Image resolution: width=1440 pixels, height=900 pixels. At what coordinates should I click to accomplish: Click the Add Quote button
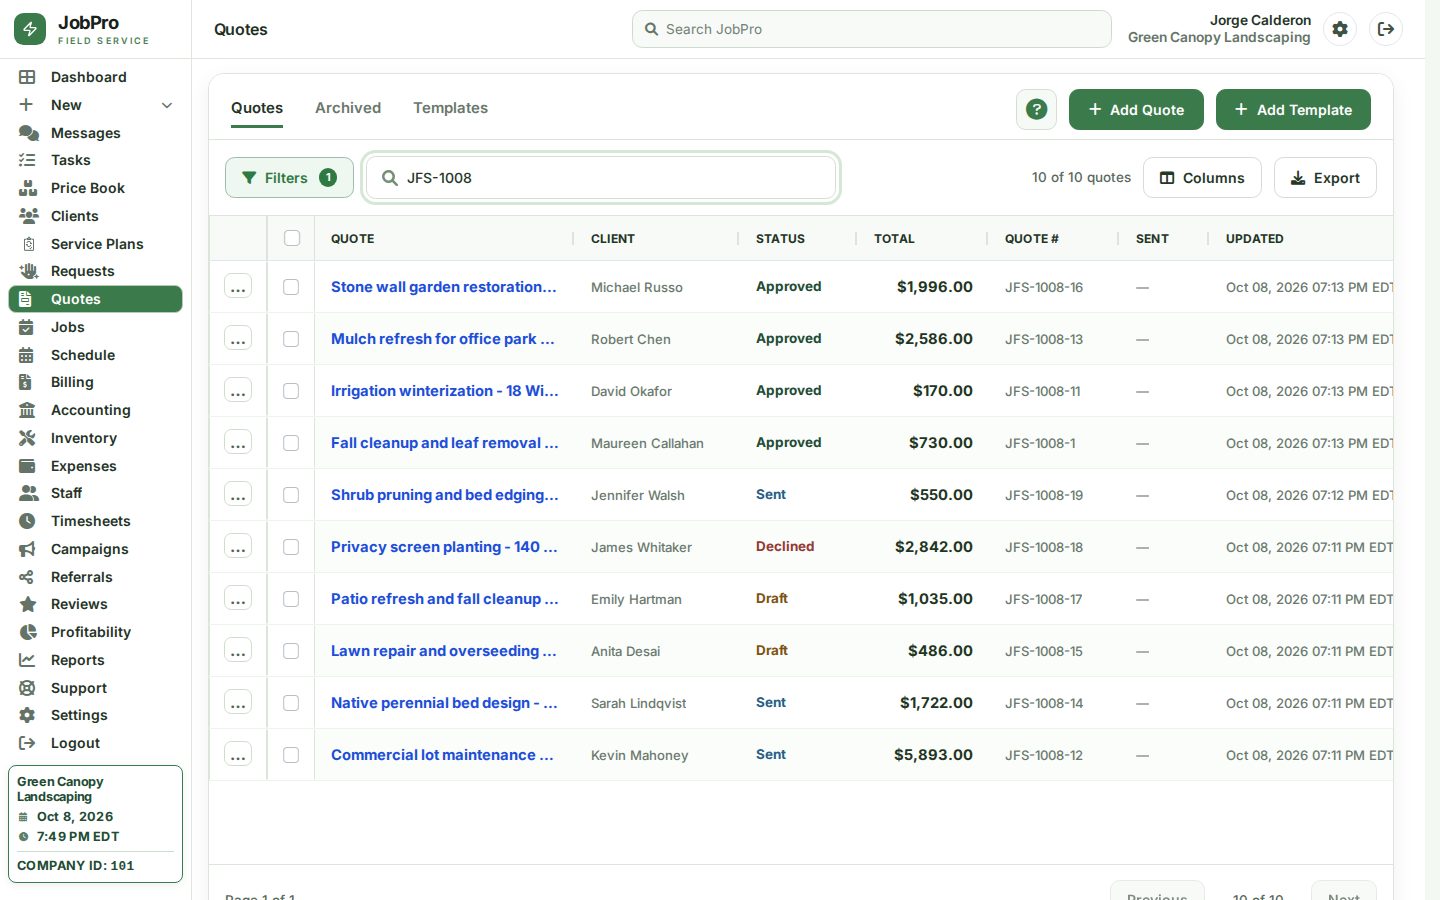[1136, 110]
